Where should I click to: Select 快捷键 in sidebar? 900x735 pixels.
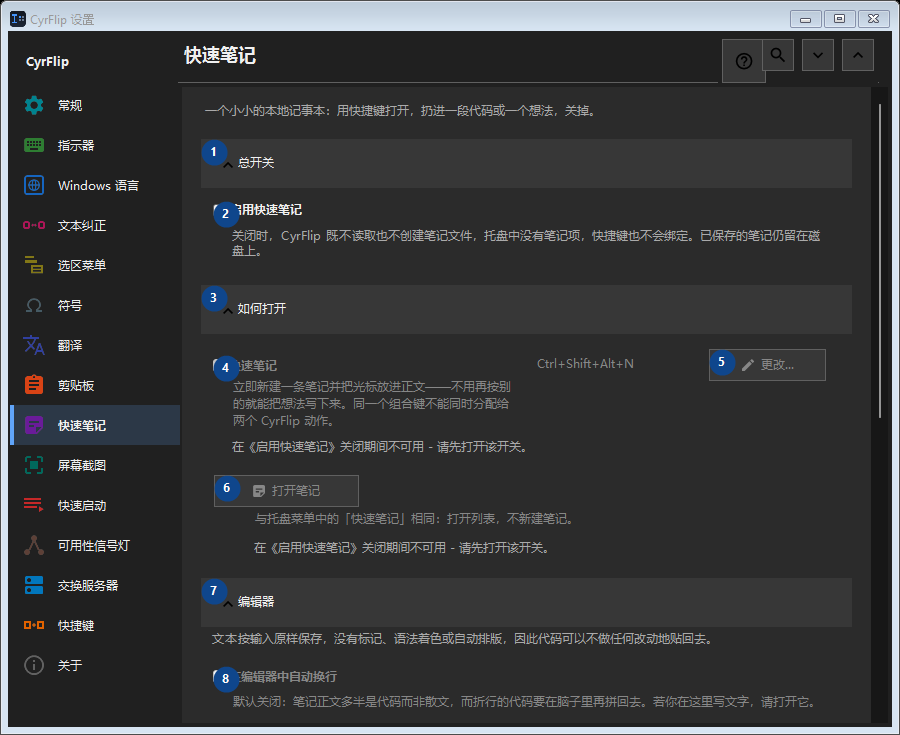pos(95,625)
